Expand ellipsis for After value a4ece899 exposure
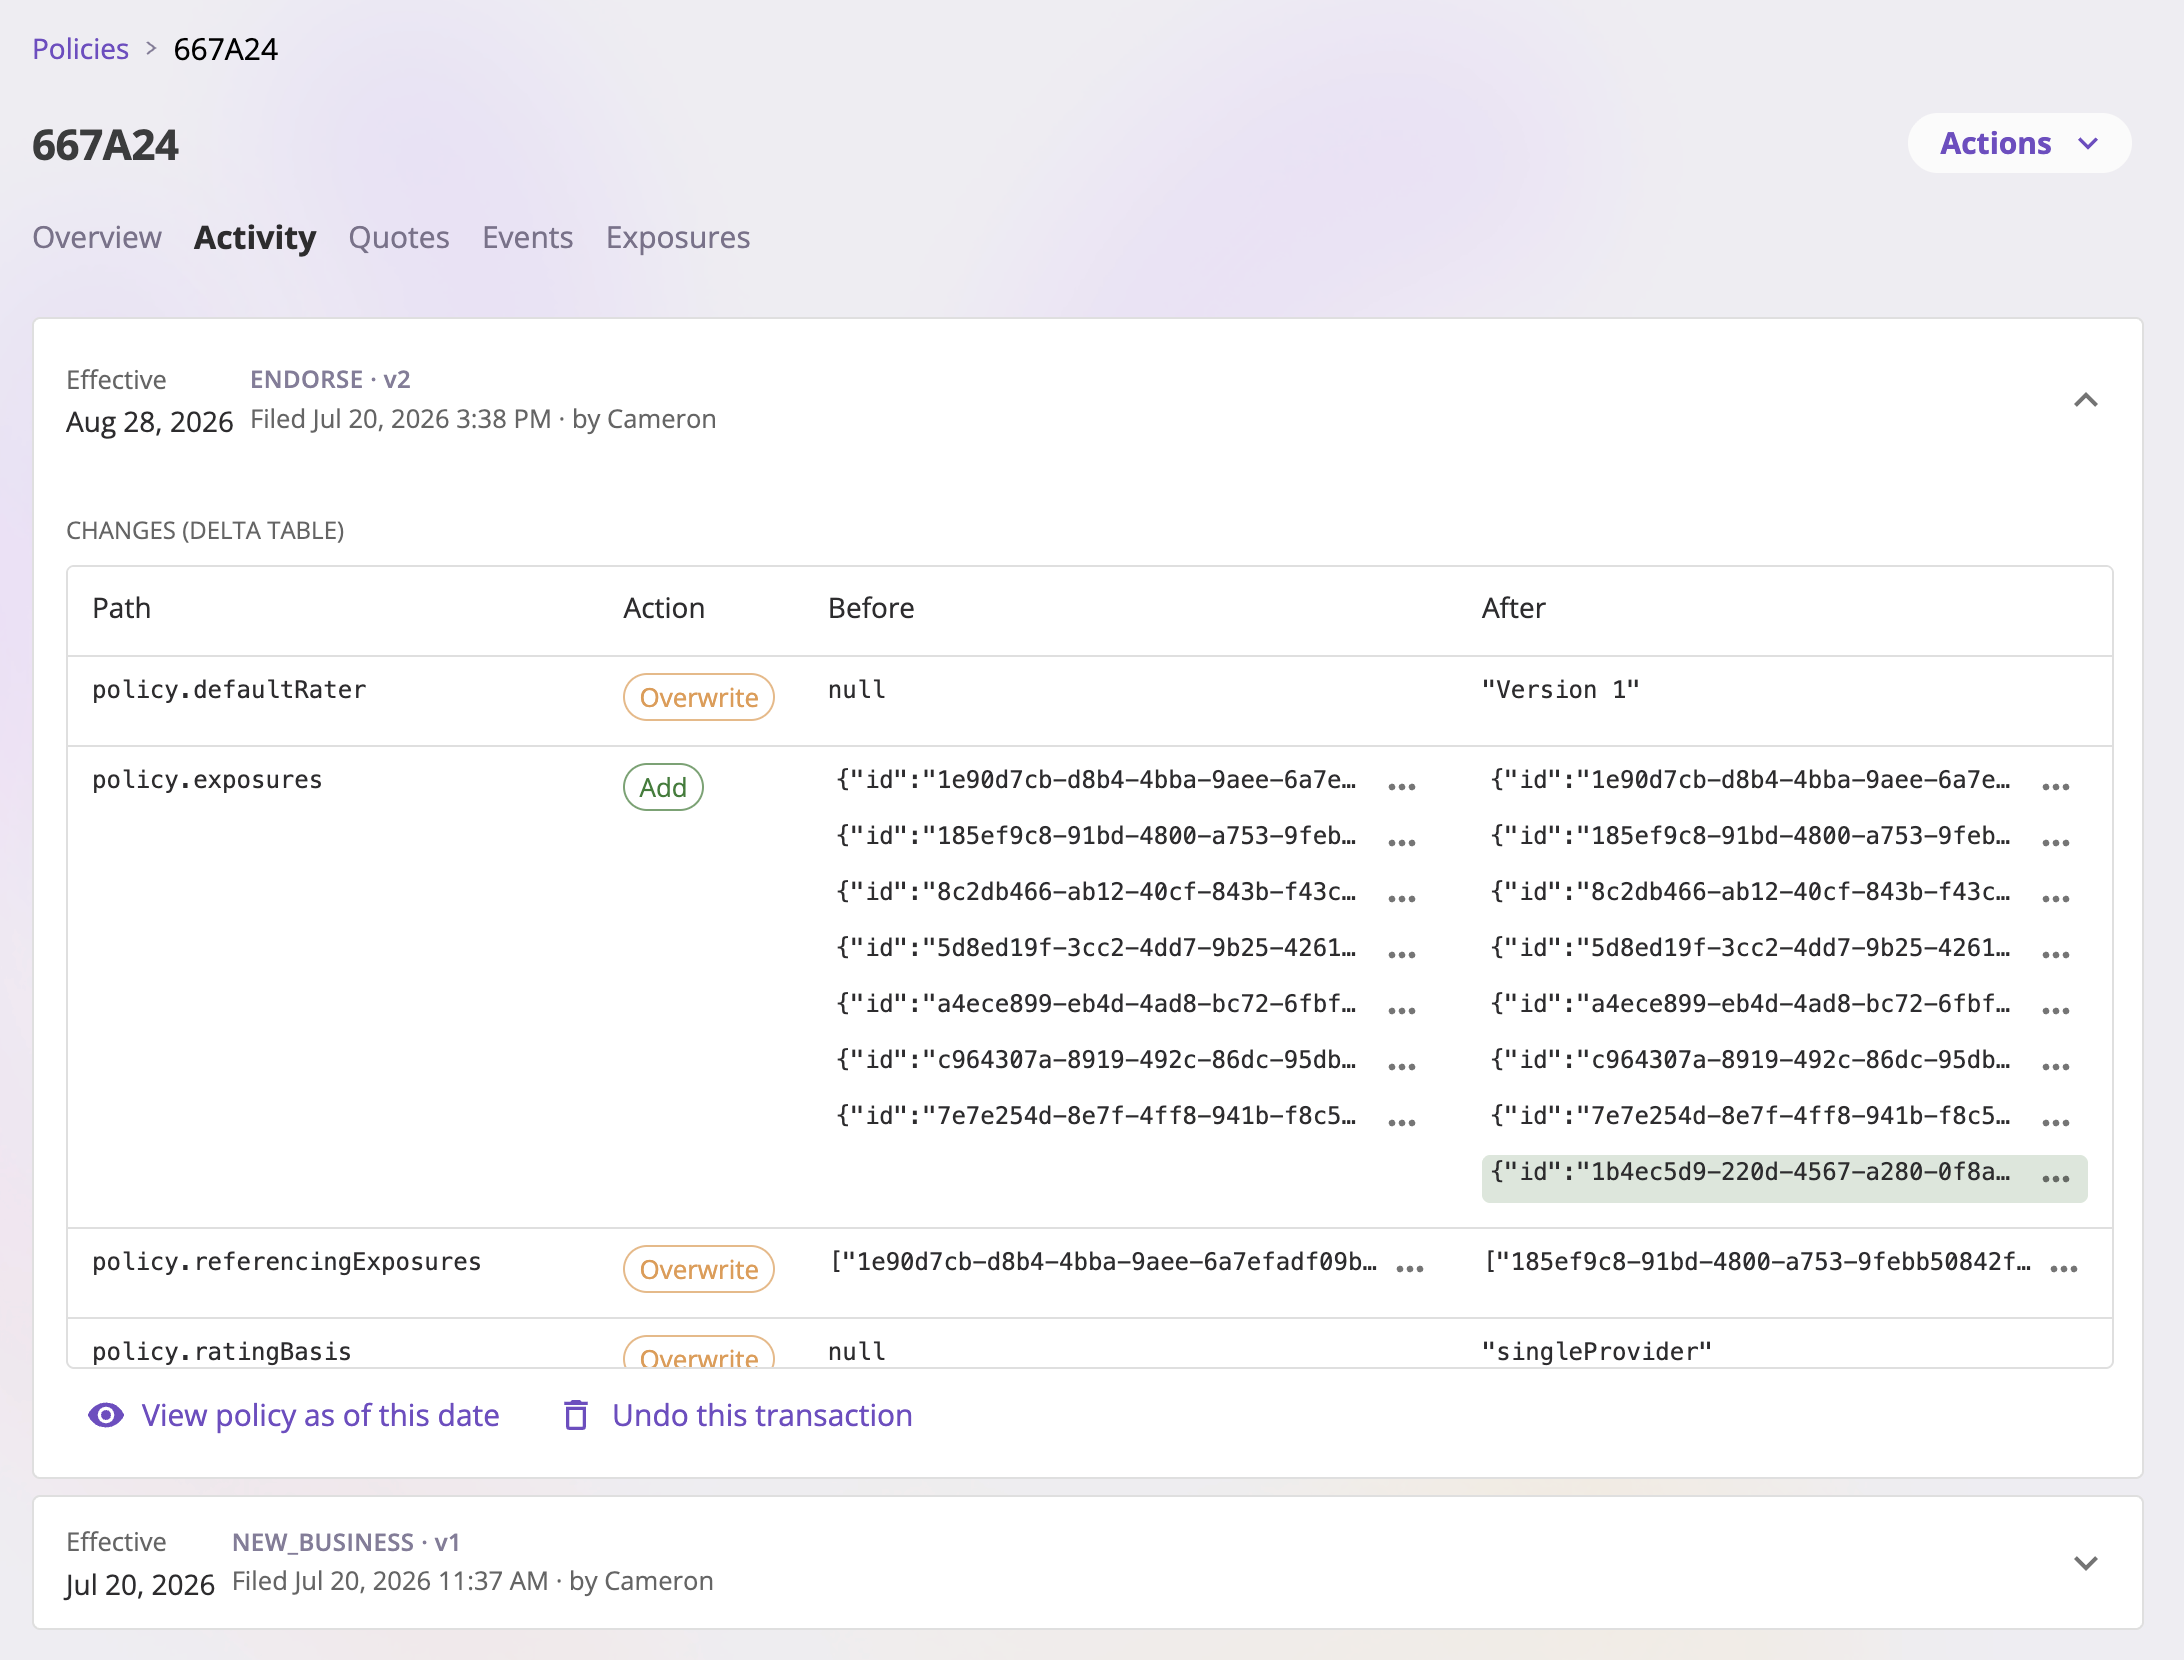Viewport: 2184px width, 1660px height. pos(2056,1010)
